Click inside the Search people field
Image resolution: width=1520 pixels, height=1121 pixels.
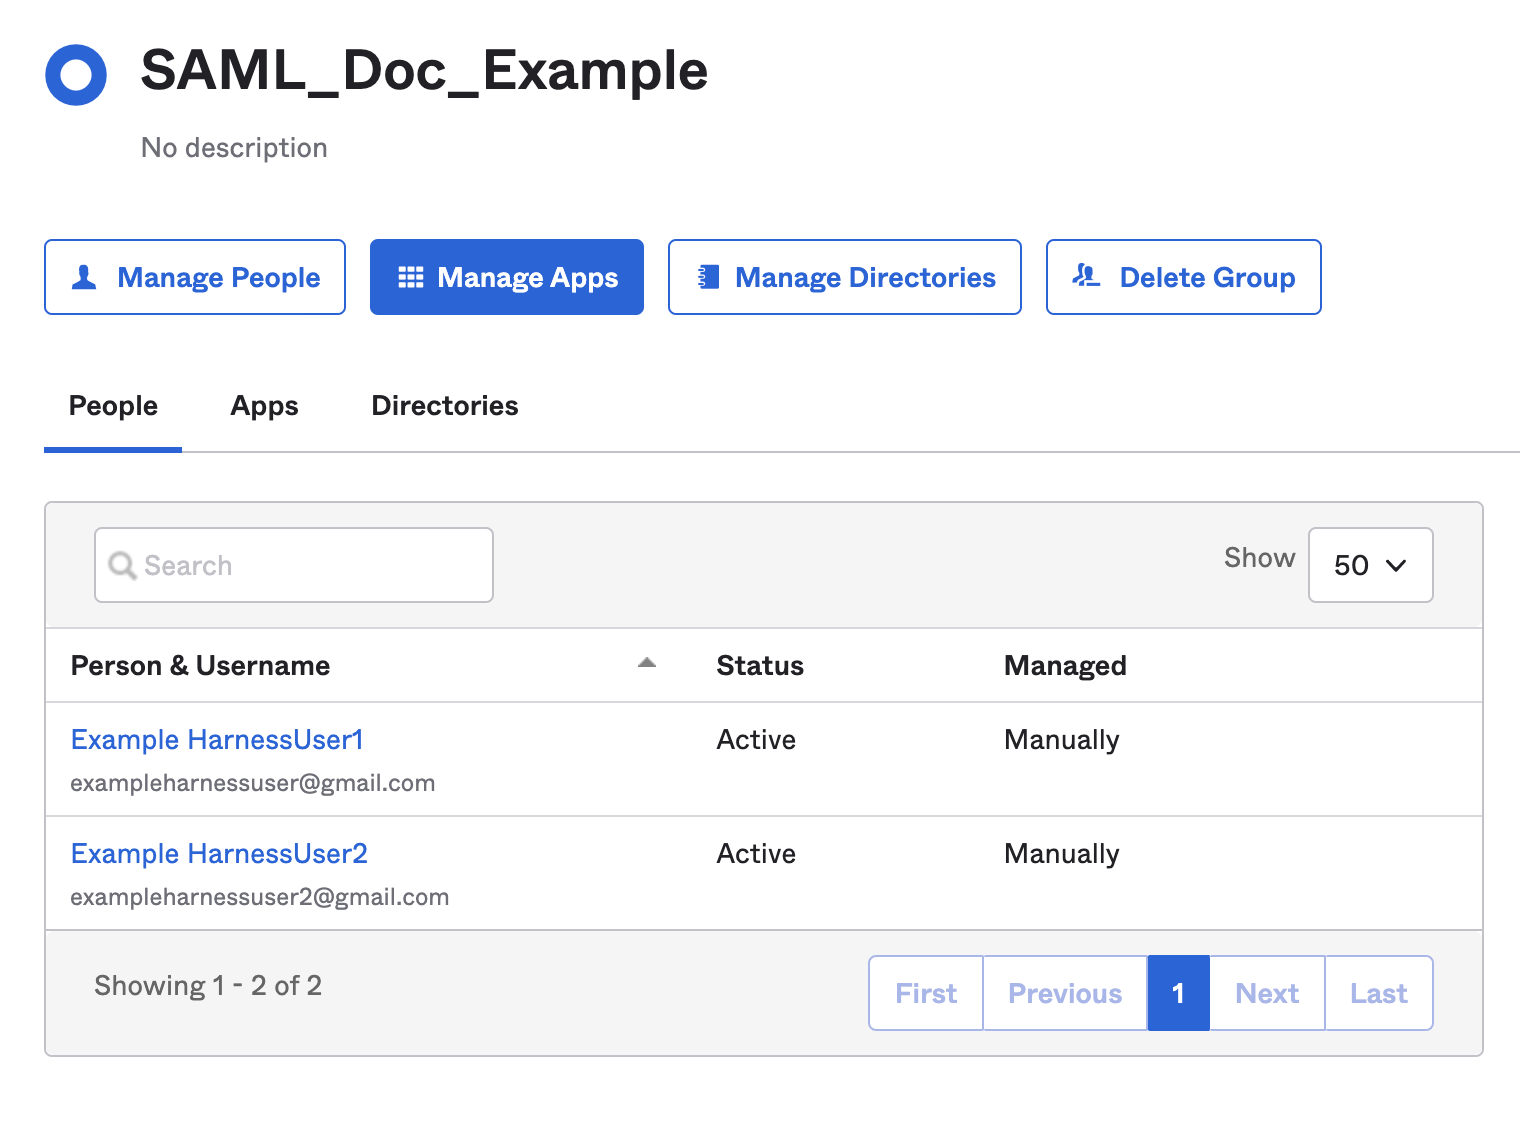click(x=310, y=566)
